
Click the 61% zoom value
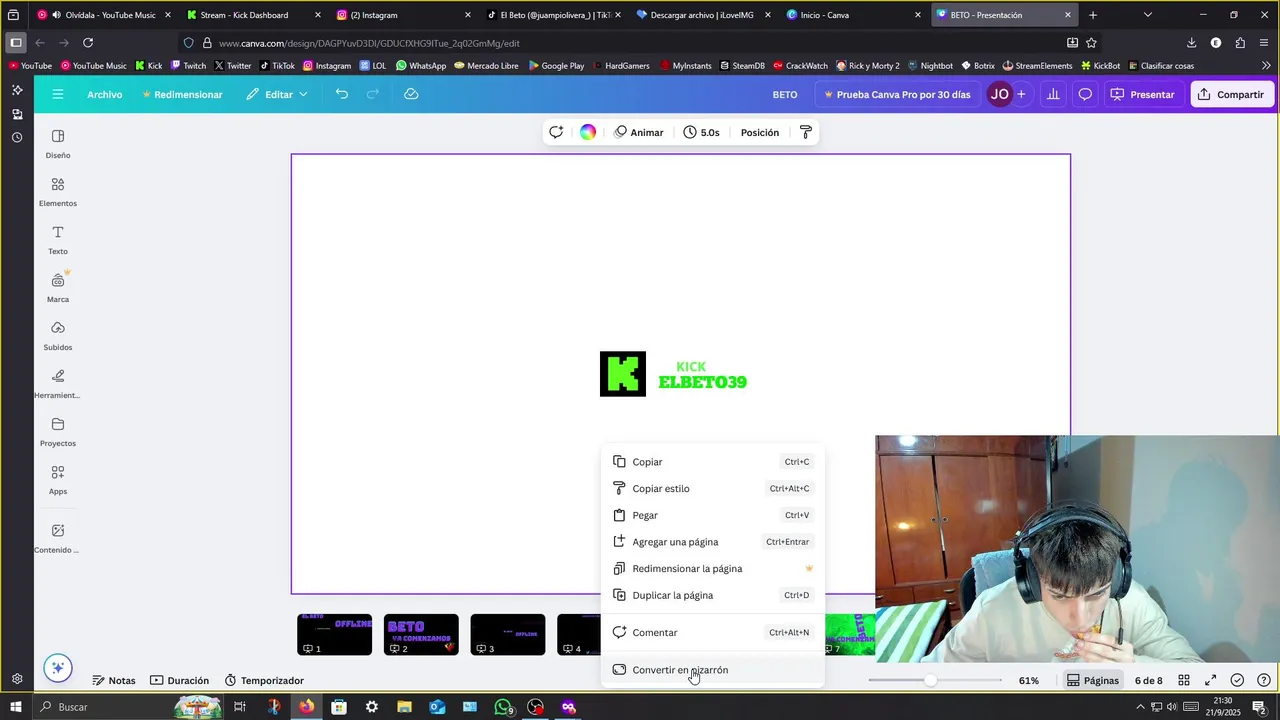pos(1029,680)
